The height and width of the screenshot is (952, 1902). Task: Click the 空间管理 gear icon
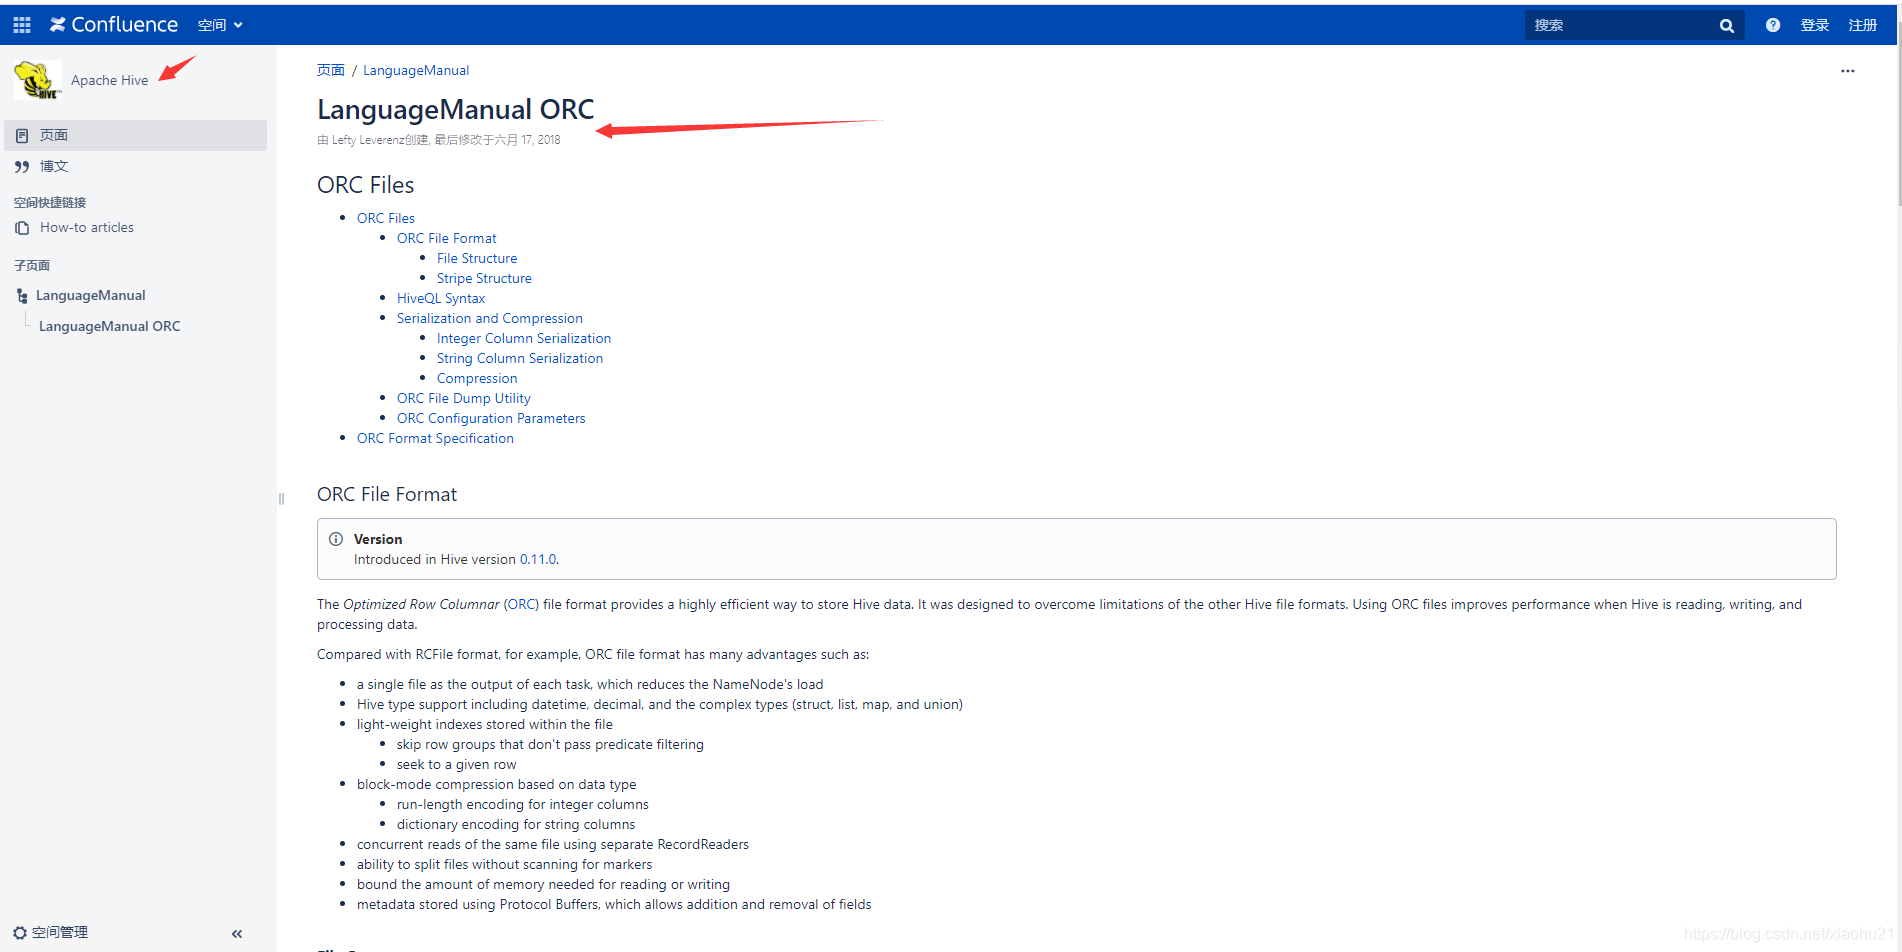click(x=20, y=933)
